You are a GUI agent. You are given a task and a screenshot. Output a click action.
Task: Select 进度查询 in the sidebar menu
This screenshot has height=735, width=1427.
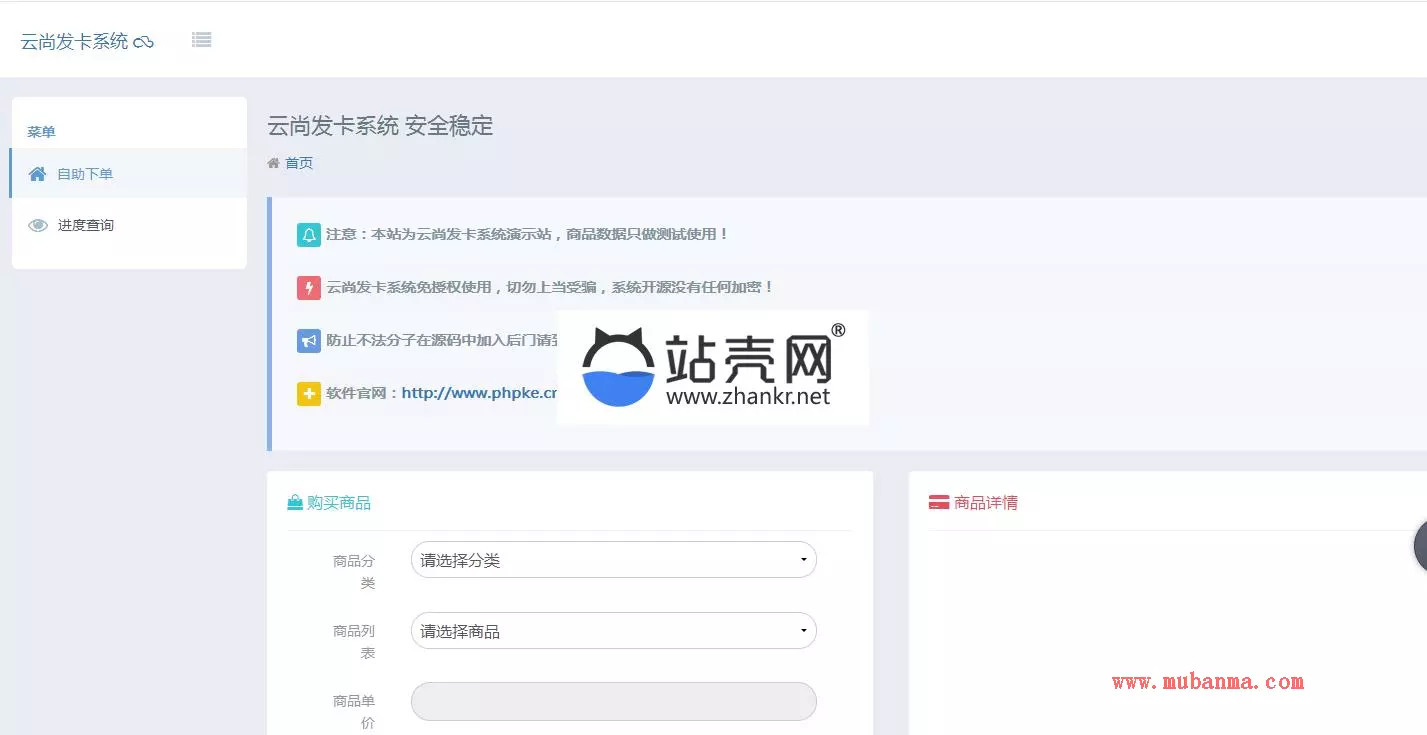pos(86,225)
